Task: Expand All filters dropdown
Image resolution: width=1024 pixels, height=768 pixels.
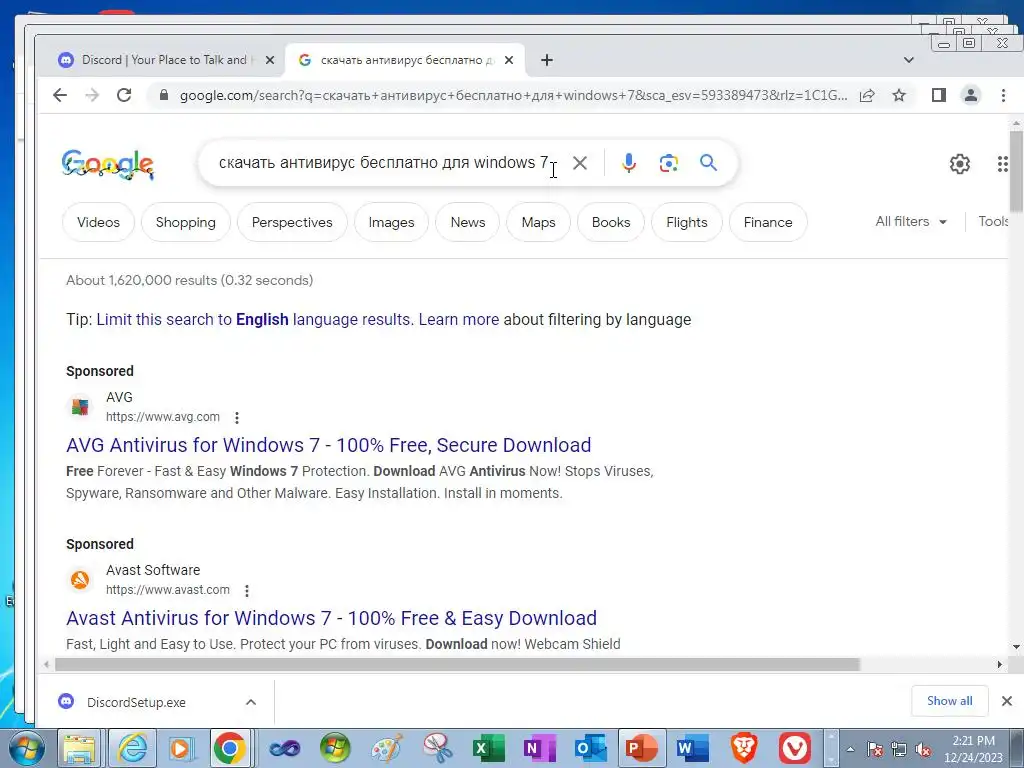Action: click(911, 221)
